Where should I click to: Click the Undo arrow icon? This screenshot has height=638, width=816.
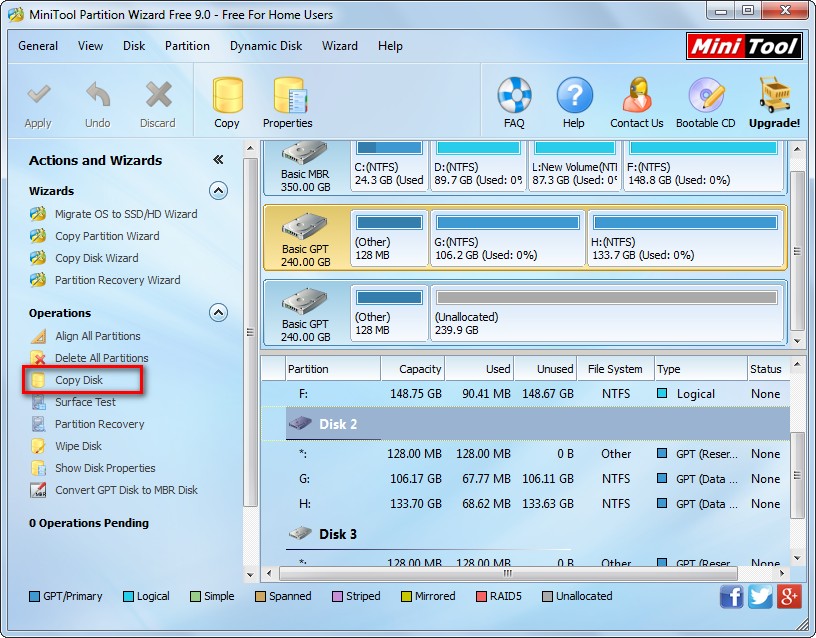(98, 95)
